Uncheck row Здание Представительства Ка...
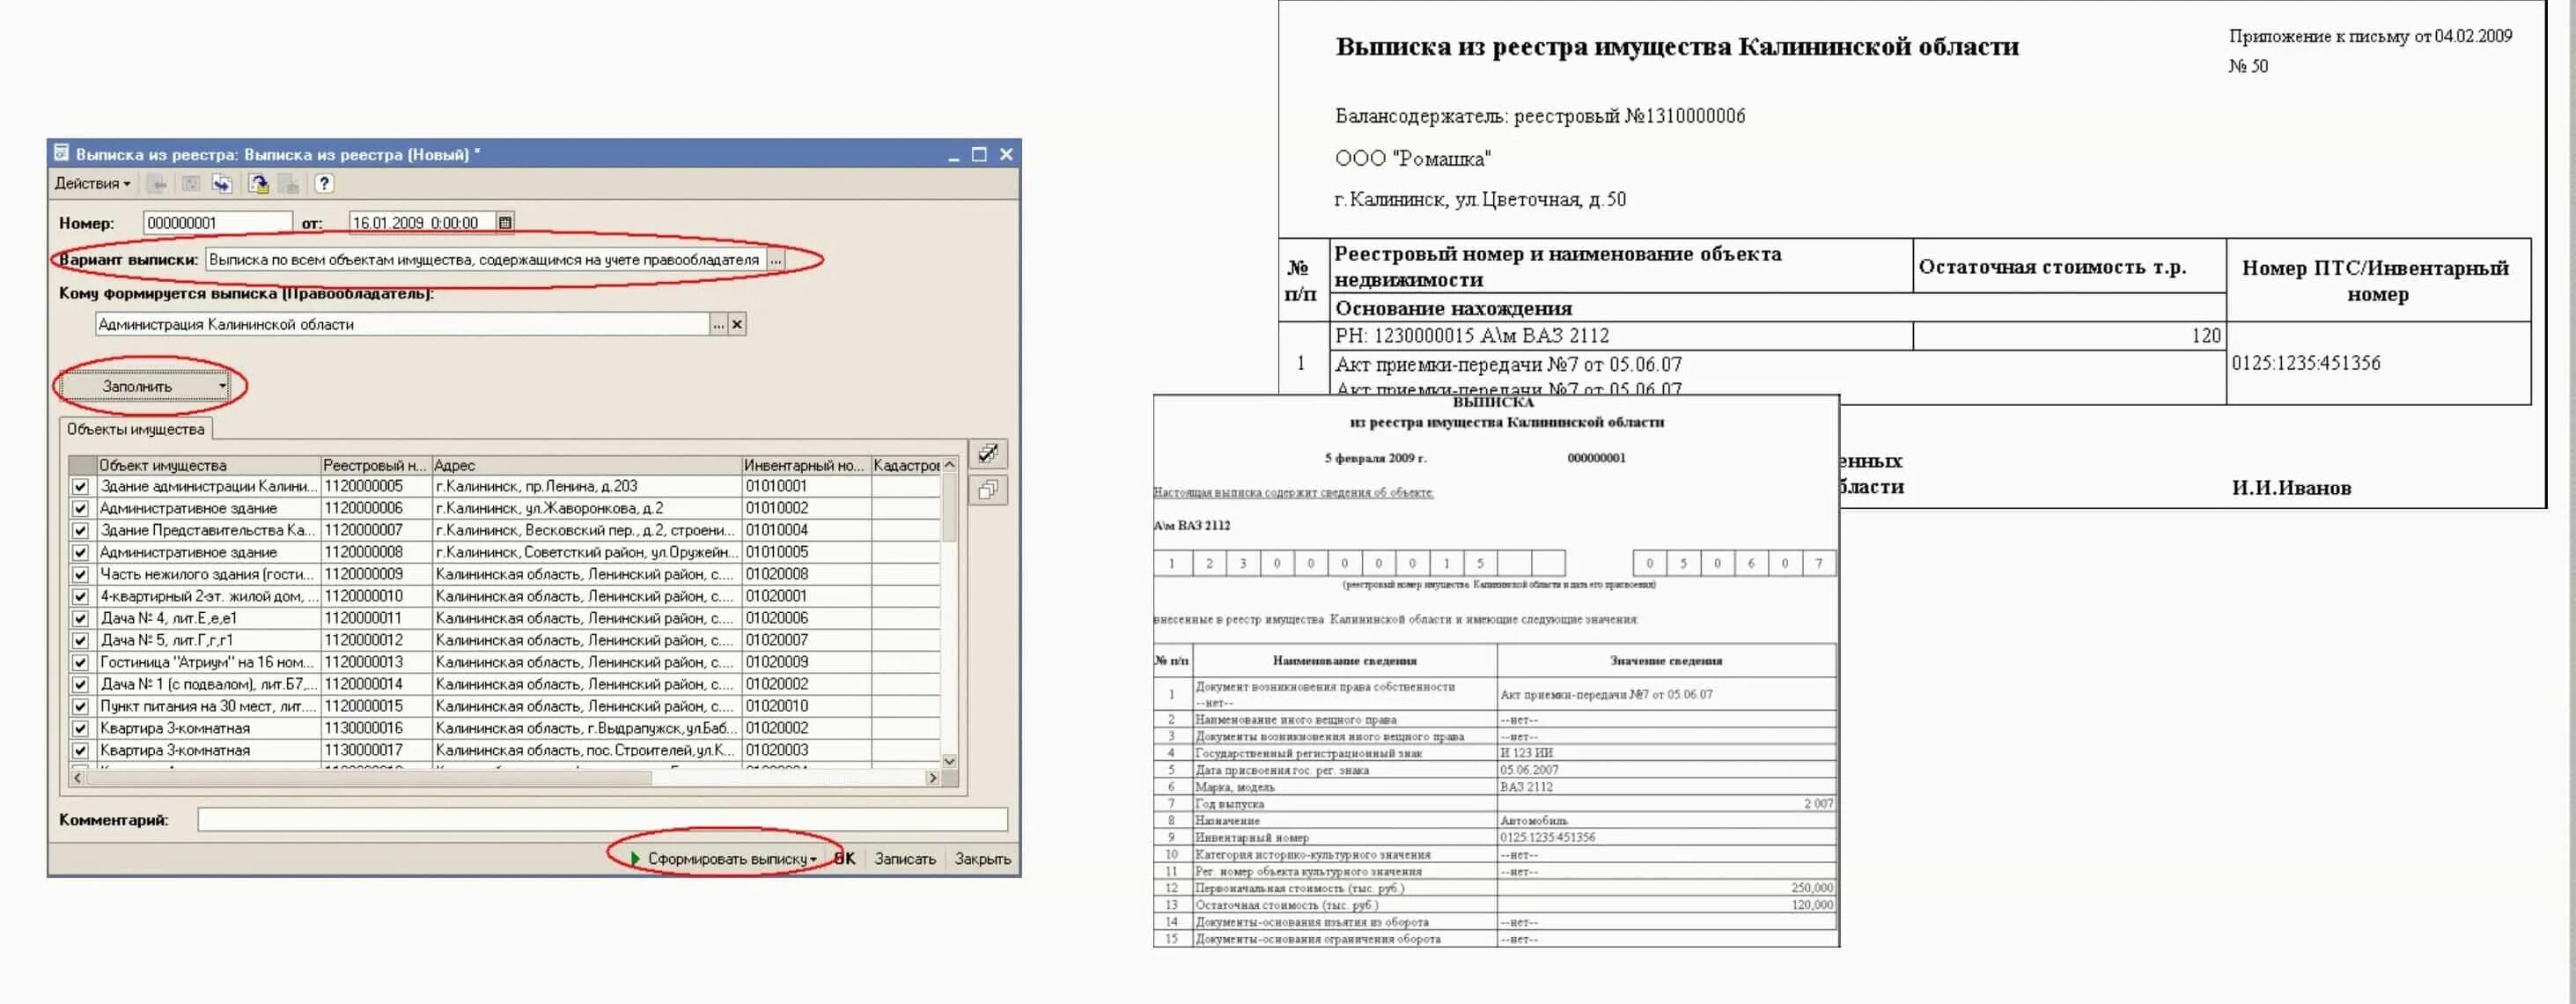This screenshot has width=2576, height=1004. coord(80,530)
